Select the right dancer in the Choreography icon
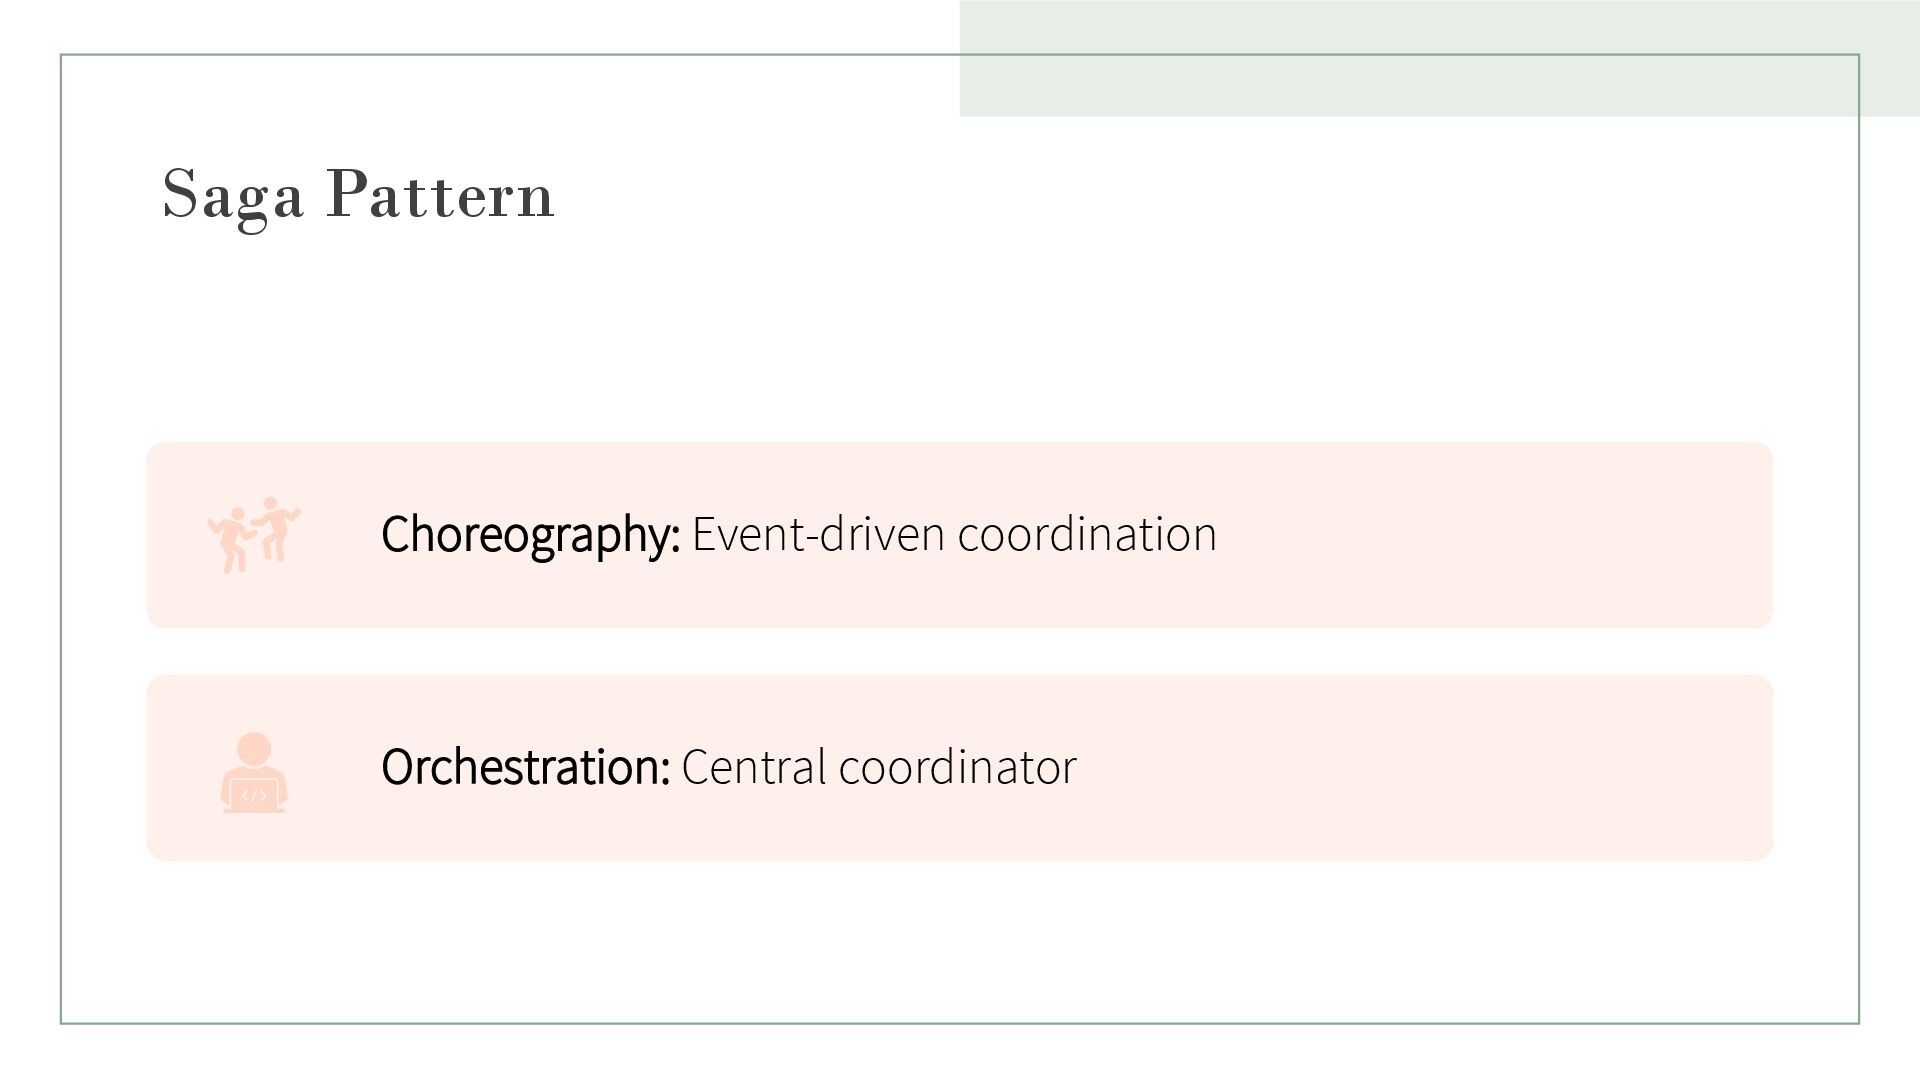This screenshot has height=1080, width=1920. 275,528
